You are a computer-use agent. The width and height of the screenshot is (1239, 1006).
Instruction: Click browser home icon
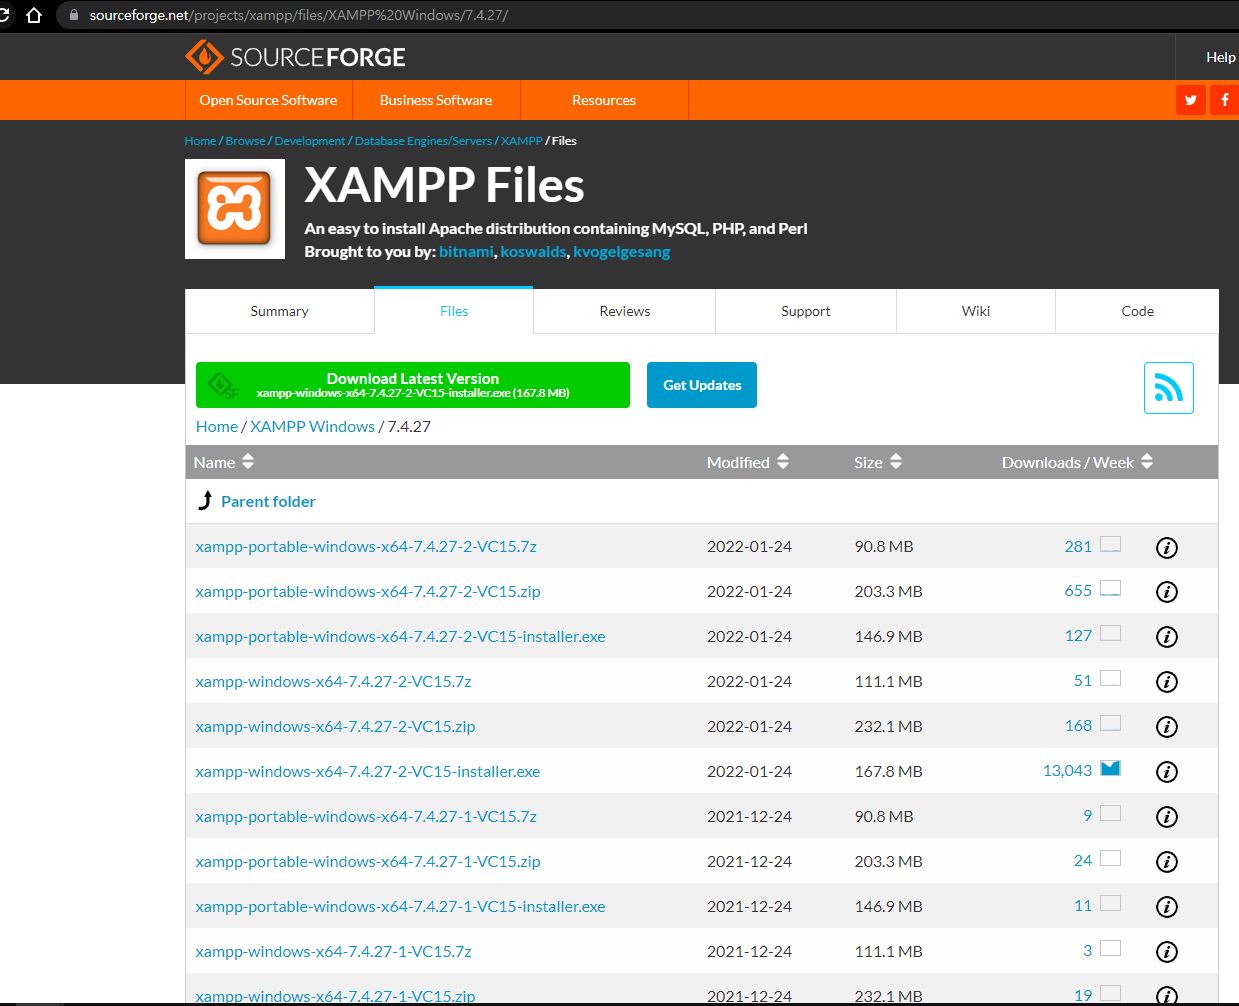coord(34,15)
